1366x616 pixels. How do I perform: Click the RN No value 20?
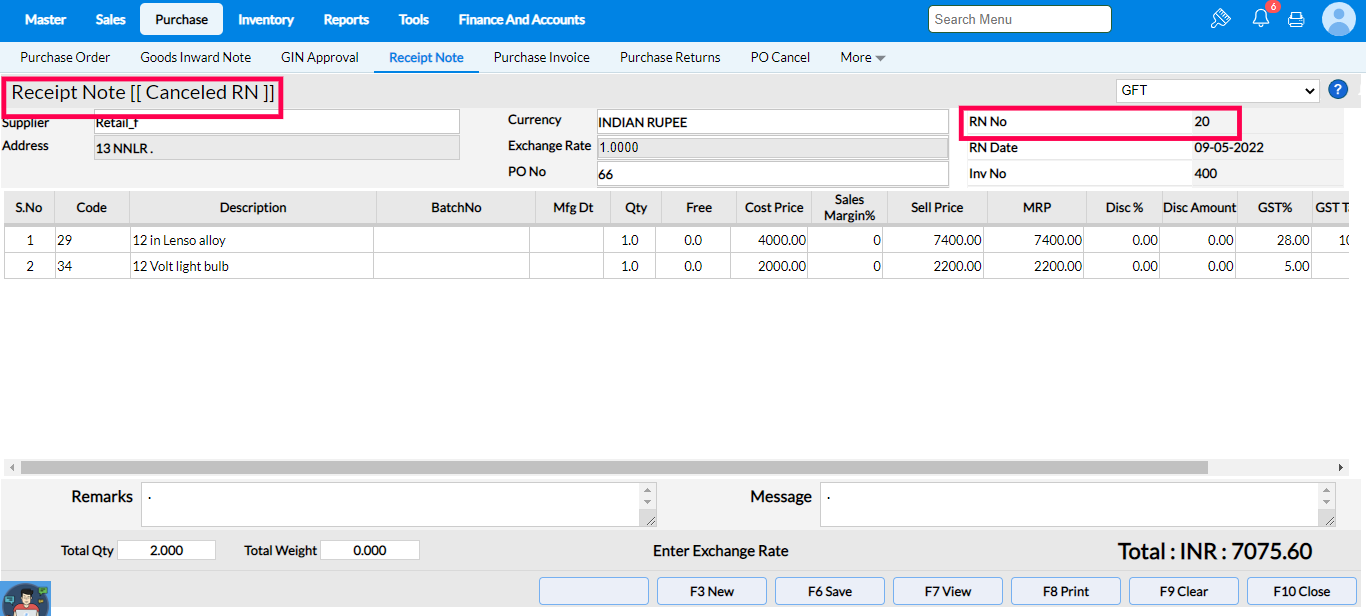(1202, 121)
